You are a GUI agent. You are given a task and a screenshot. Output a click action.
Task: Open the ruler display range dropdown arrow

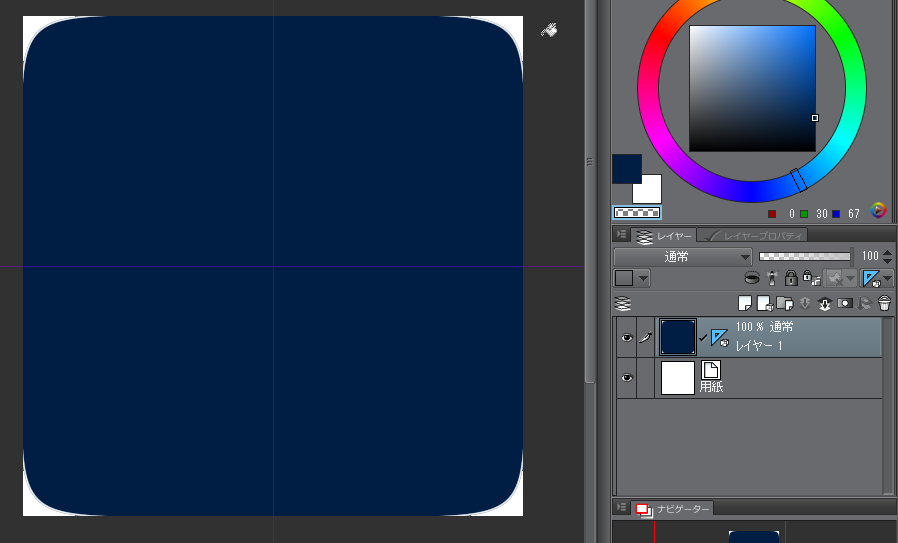pyautogui.click(x=888, y=279)
